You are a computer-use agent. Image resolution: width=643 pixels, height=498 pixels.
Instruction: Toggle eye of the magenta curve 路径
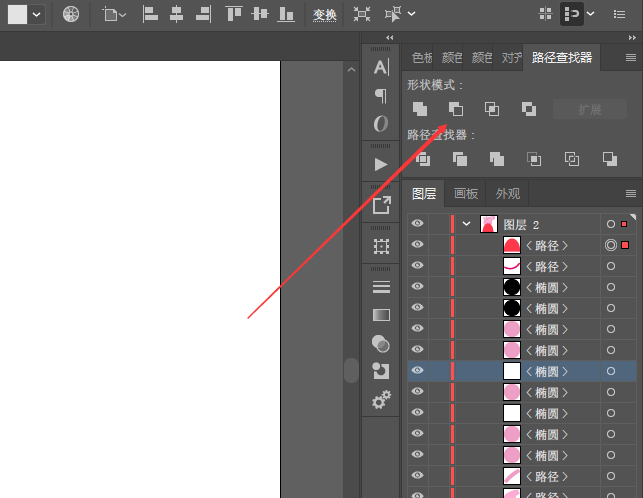tap(417, 265)
